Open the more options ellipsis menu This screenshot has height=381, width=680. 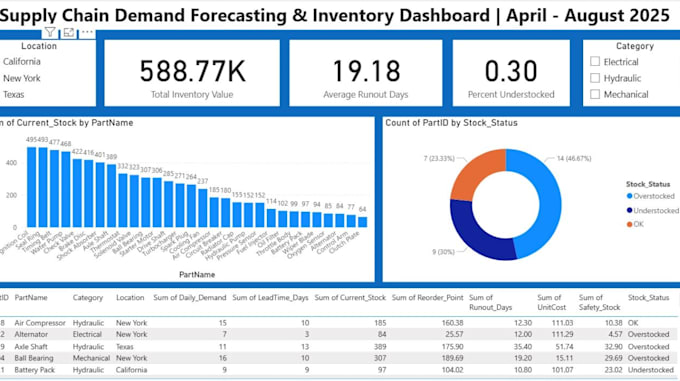click(87, 32)
